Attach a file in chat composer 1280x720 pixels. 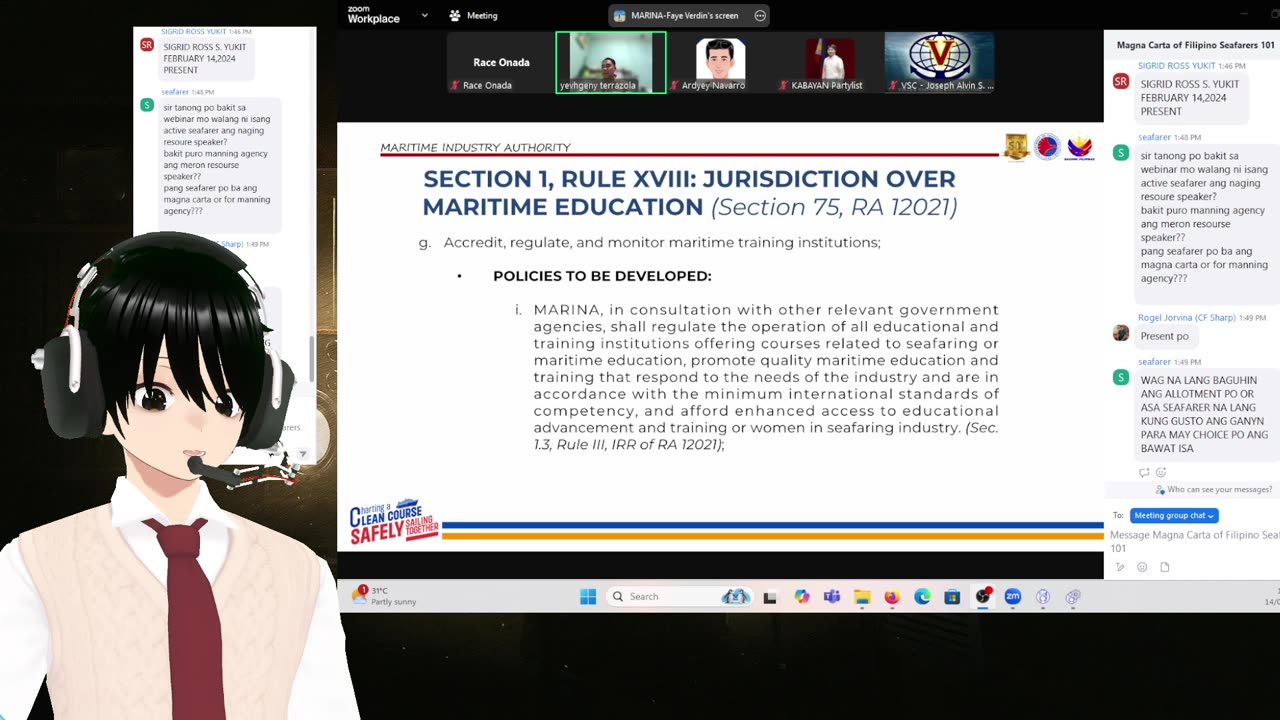(1165, 567)
